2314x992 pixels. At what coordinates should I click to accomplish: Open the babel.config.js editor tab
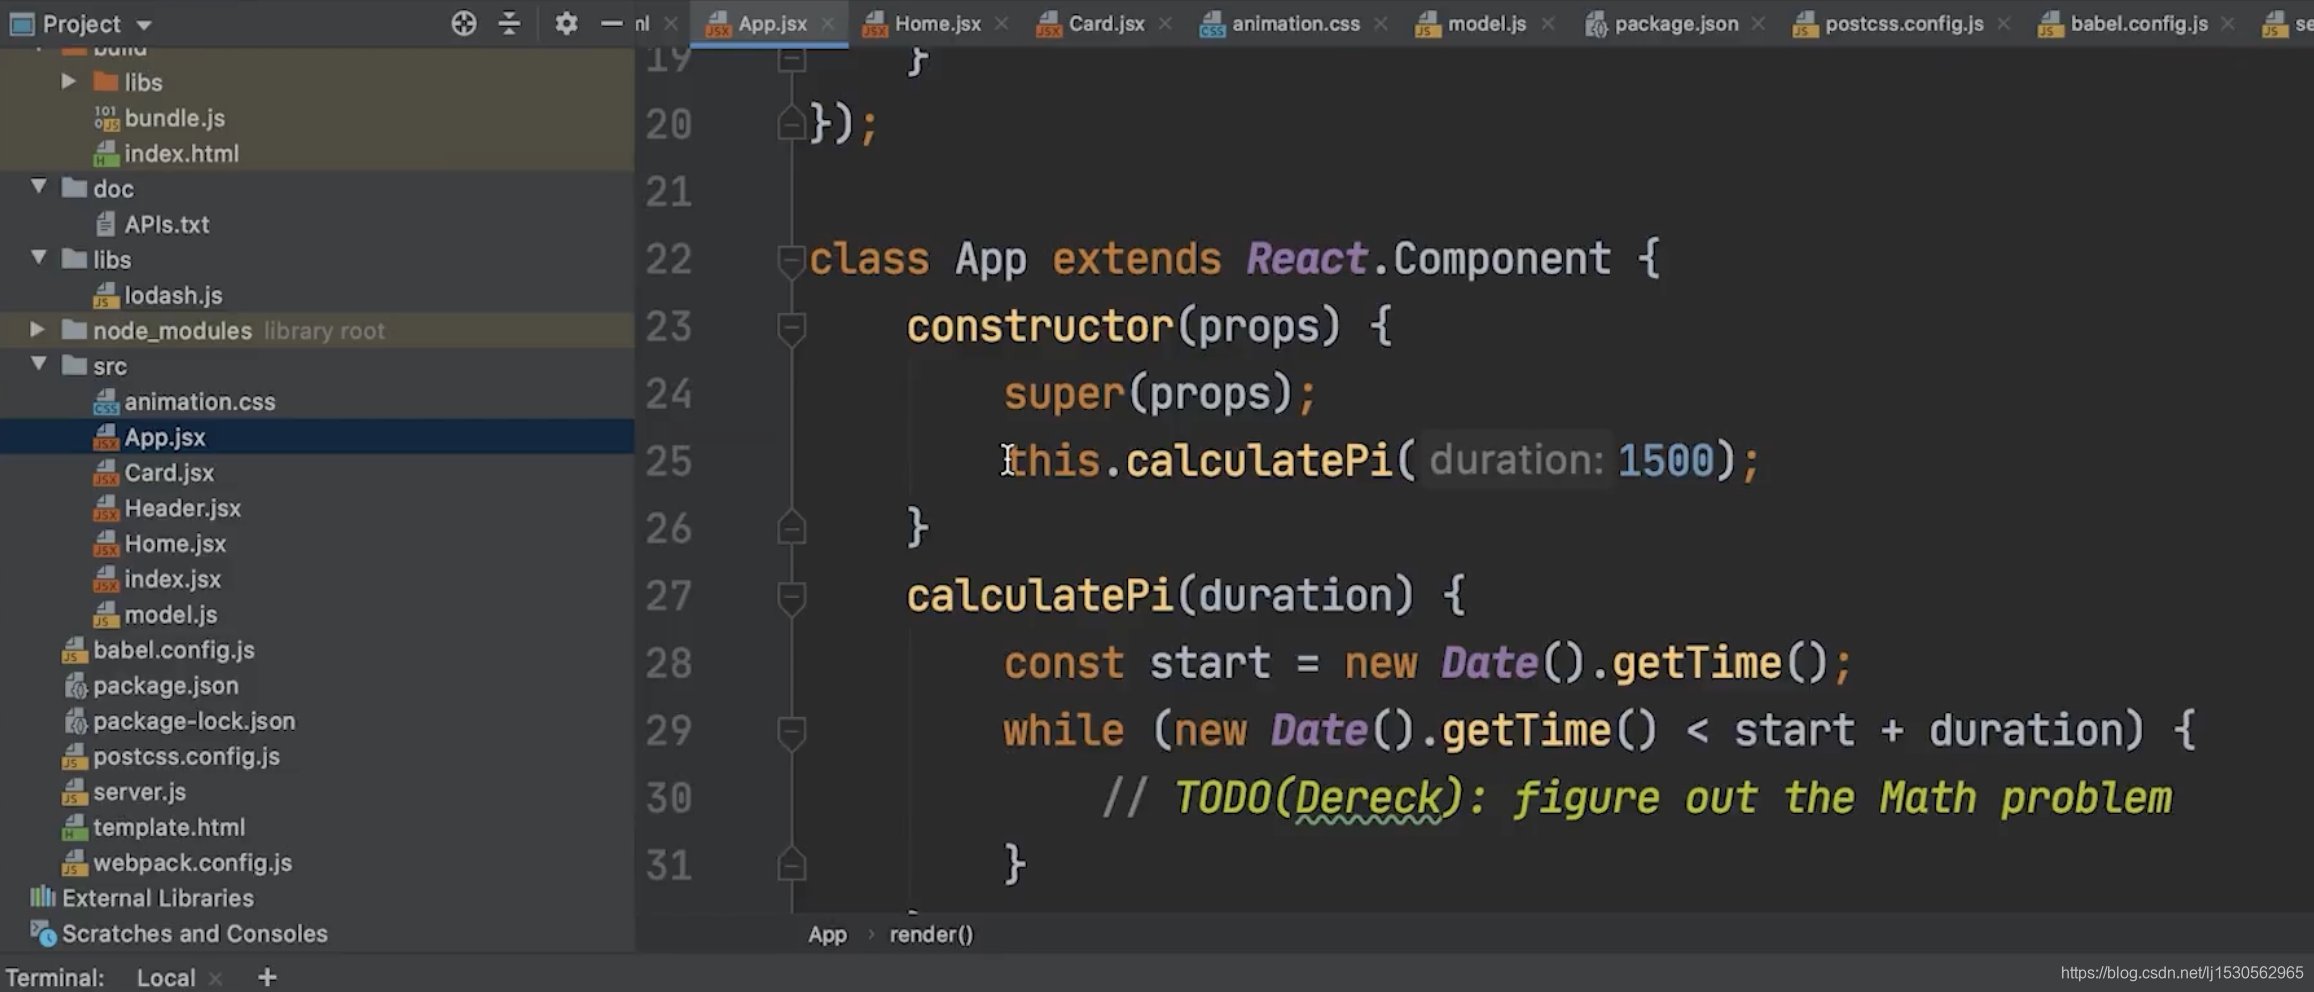point(2138,23)
